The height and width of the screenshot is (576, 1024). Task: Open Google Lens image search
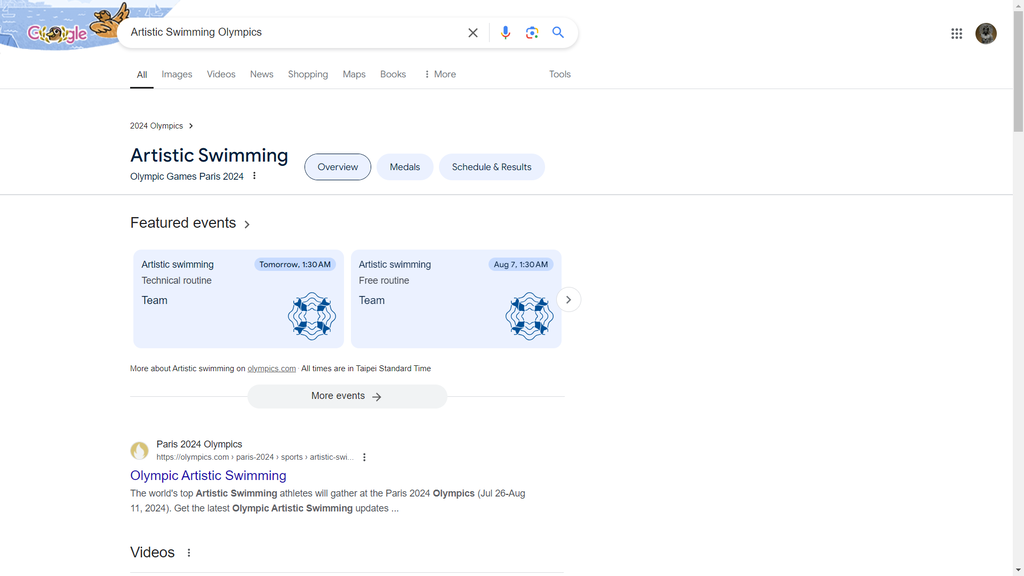532,33
